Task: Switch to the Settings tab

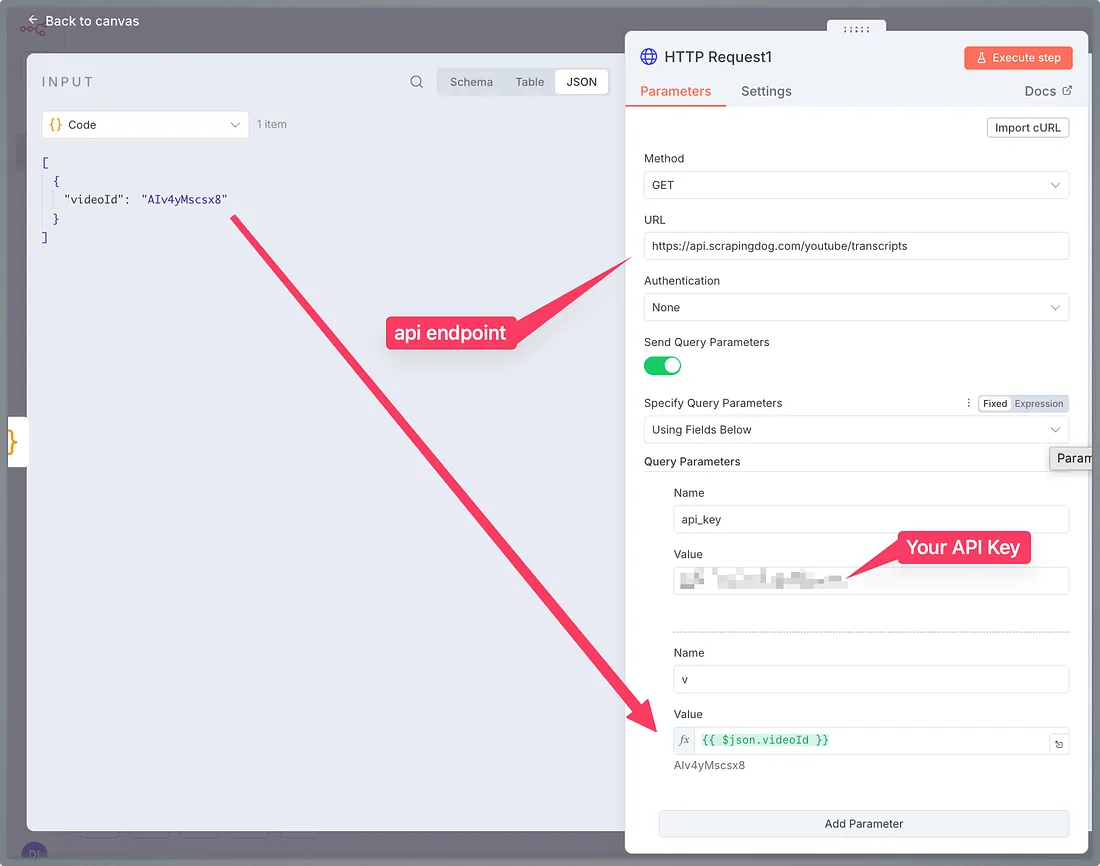Action: coord(766,91)
